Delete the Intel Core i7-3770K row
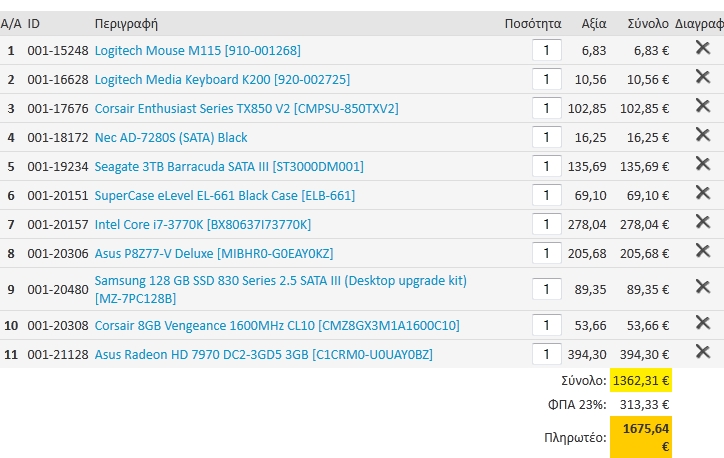 [703, 222]
